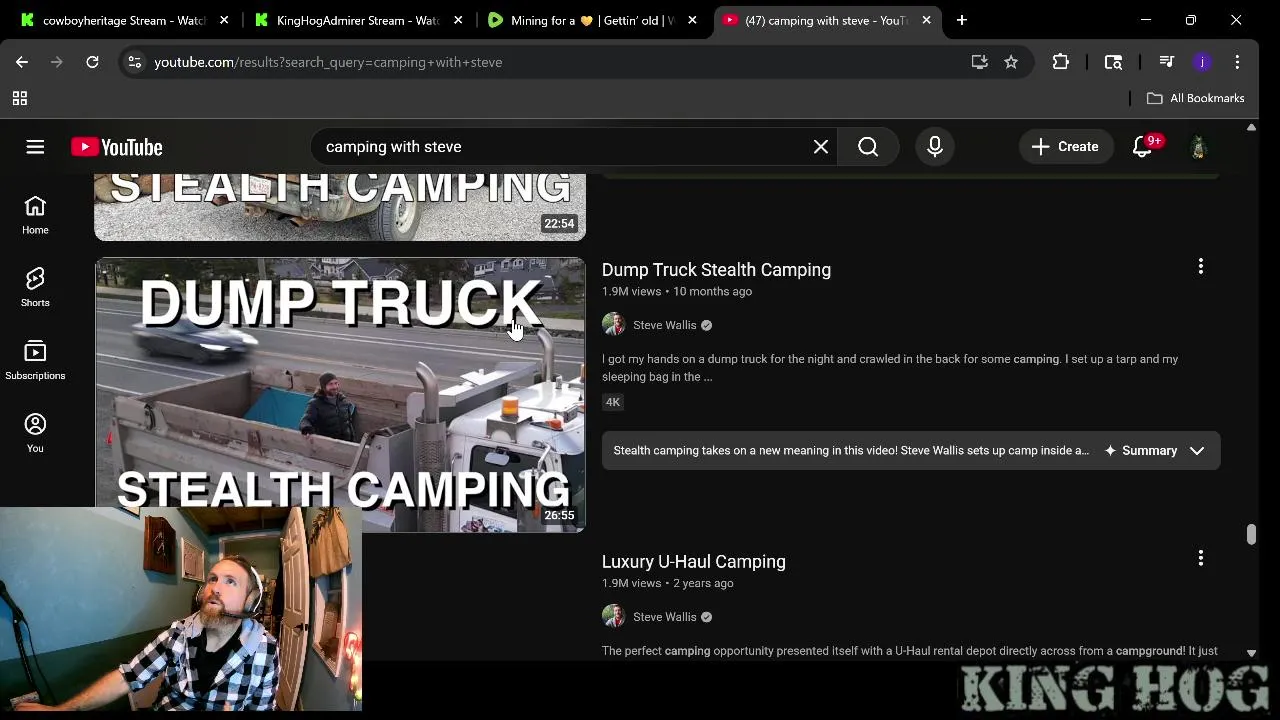This screenshot has width=1280, height=720.
Task: Go to the YouTube logo home link
Action: (117, 147)
